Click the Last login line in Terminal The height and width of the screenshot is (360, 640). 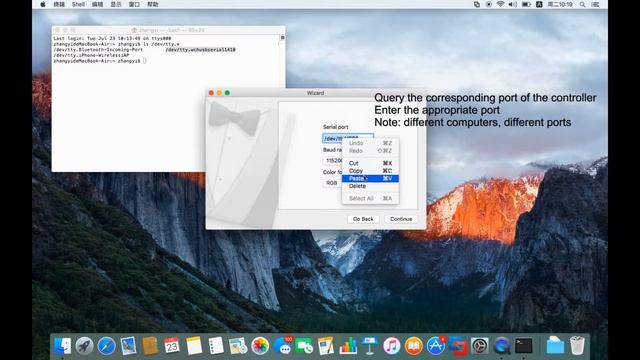click(112, 38)
